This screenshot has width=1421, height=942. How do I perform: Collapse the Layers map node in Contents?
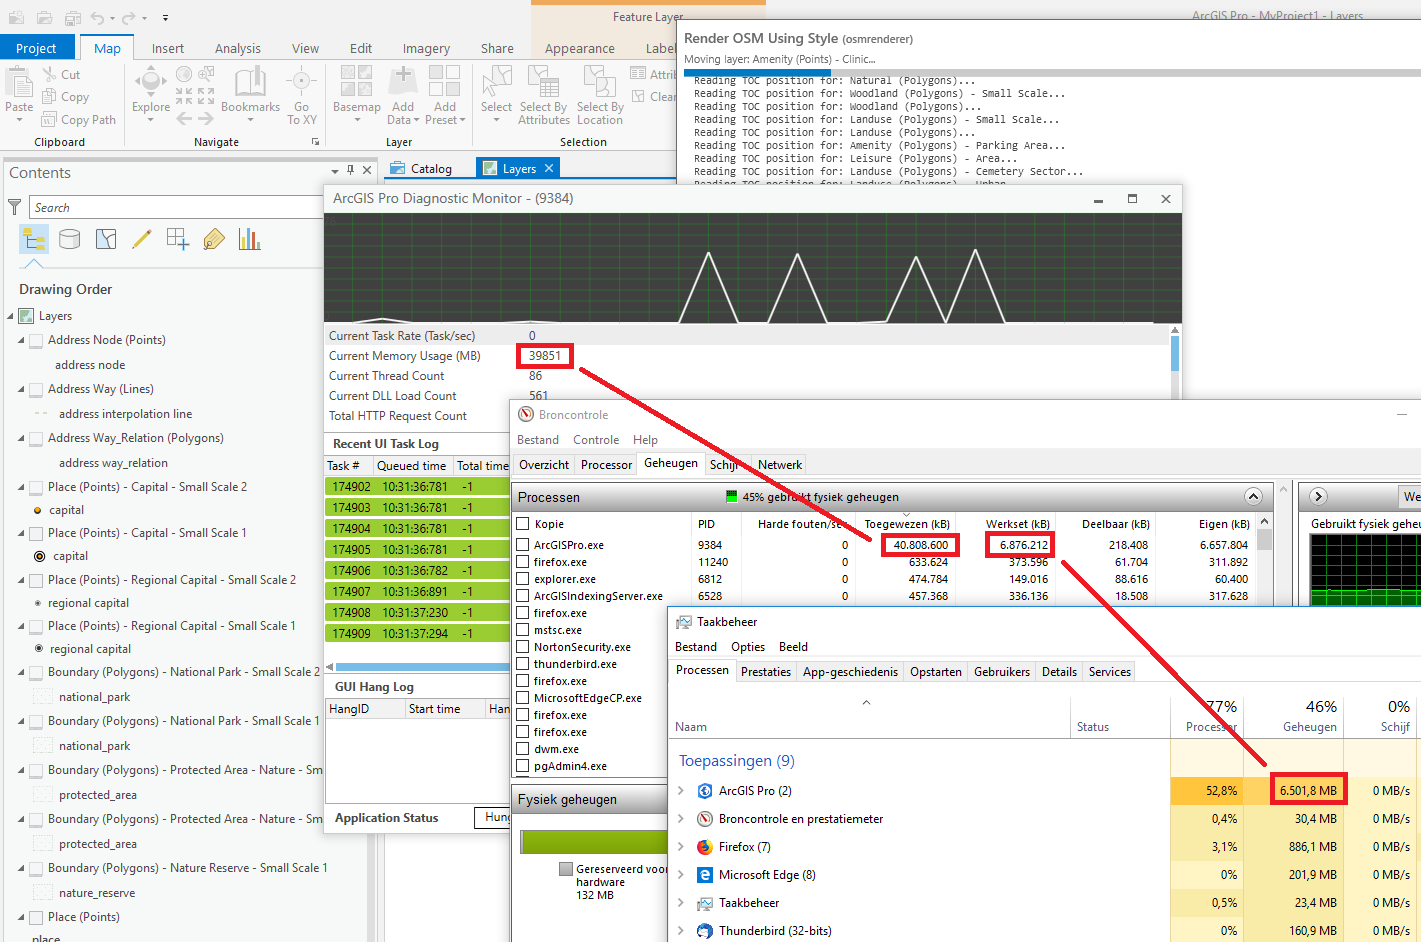(10, 316)
